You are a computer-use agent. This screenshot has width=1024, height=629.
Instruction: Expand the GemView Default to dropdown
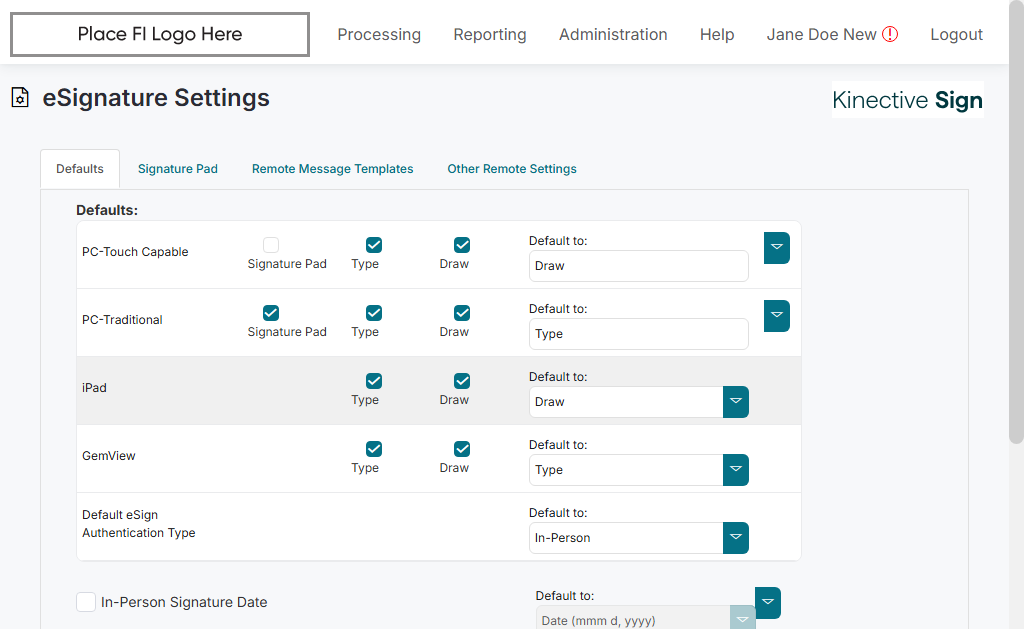pyautogui.click(x=736, y=470)
